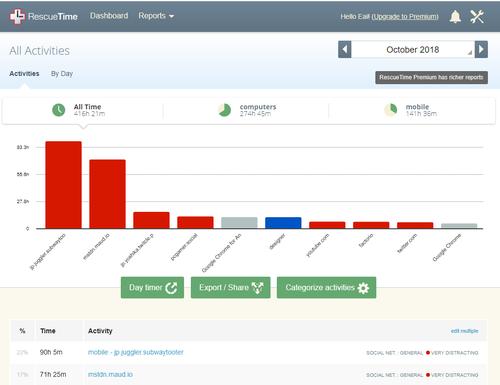The width and height of the screenshot is (500, 385).
Task: Click the computers pie chart icon
Action: click(x=224, y=110)
